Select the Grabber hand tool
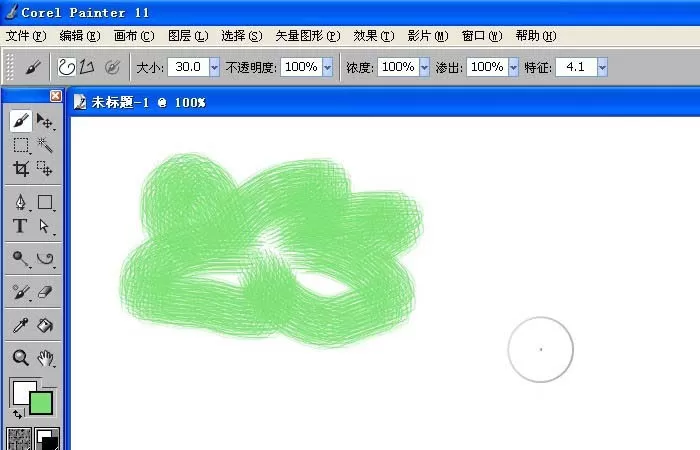Screen dimensions: 700x450 45,358
